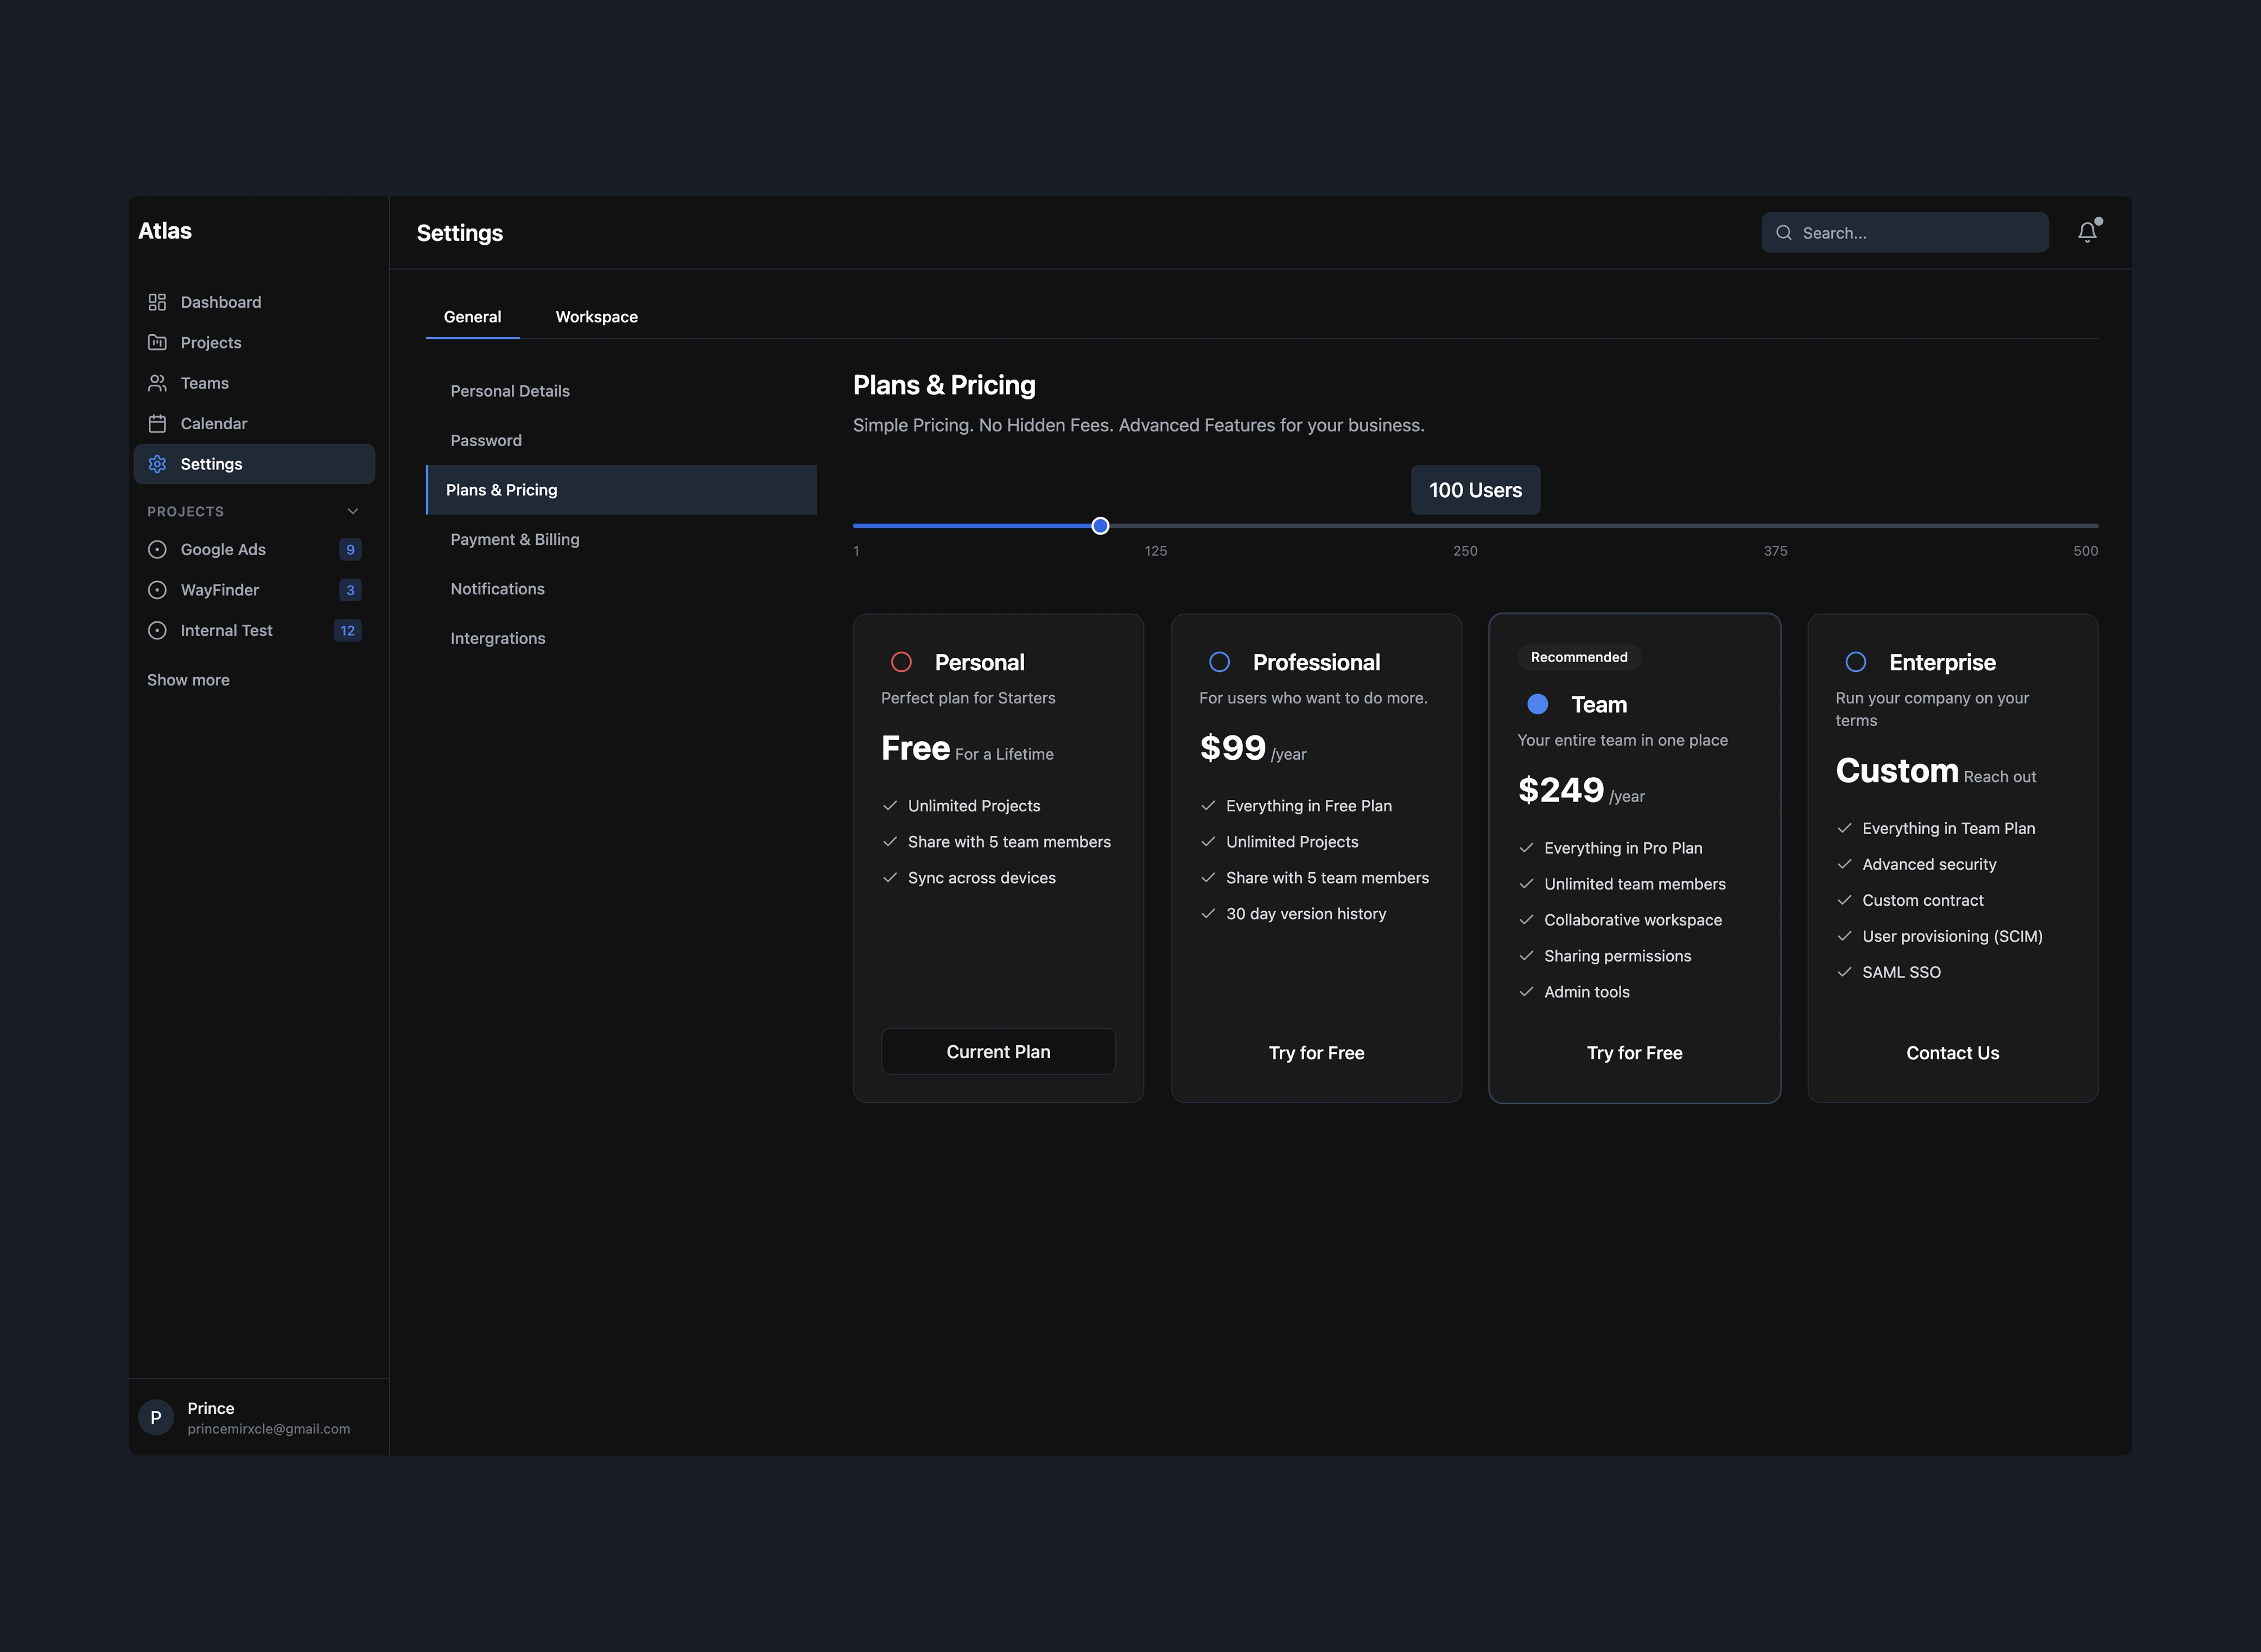Click the user avatar P icon
This screenshot has width=2261, height=1652.
[x=156, y=1417]
